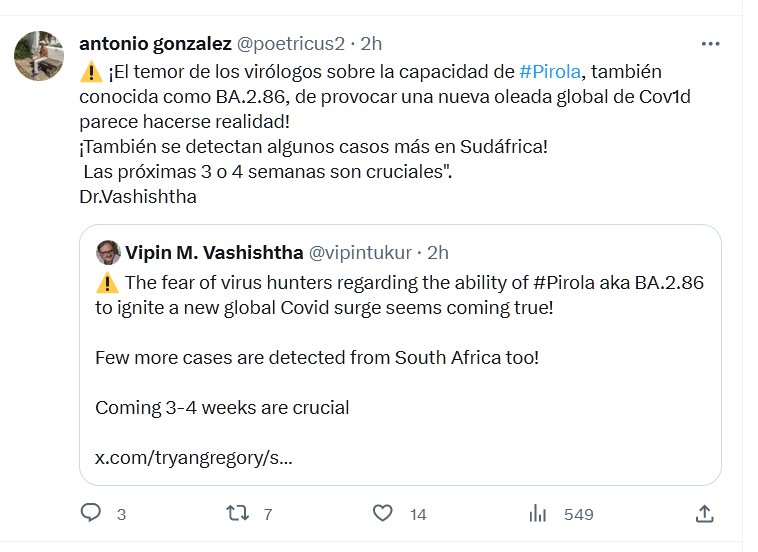Click the 549 views count
Screen dimensions: 758x552
pyautogui.click(x=578, y=514)
